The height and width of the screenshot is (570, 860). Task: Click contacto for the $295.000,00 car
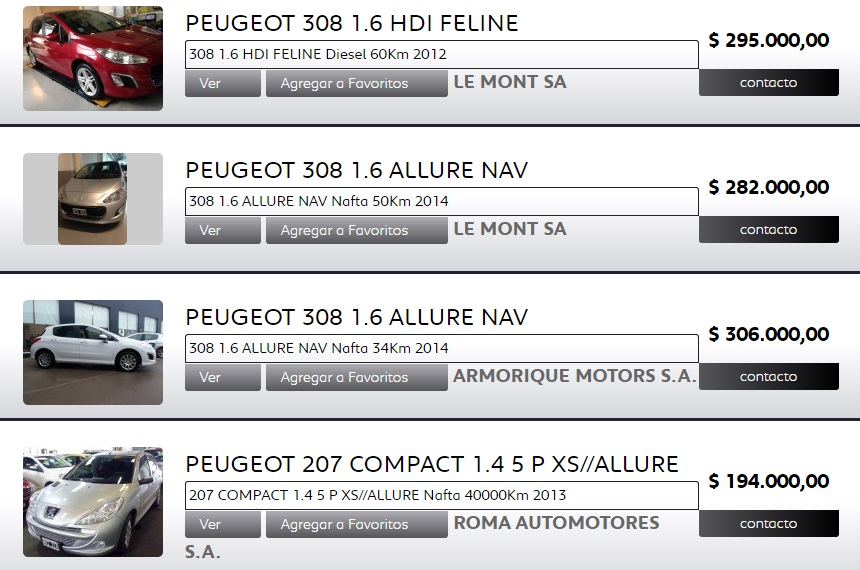(768, 83)
